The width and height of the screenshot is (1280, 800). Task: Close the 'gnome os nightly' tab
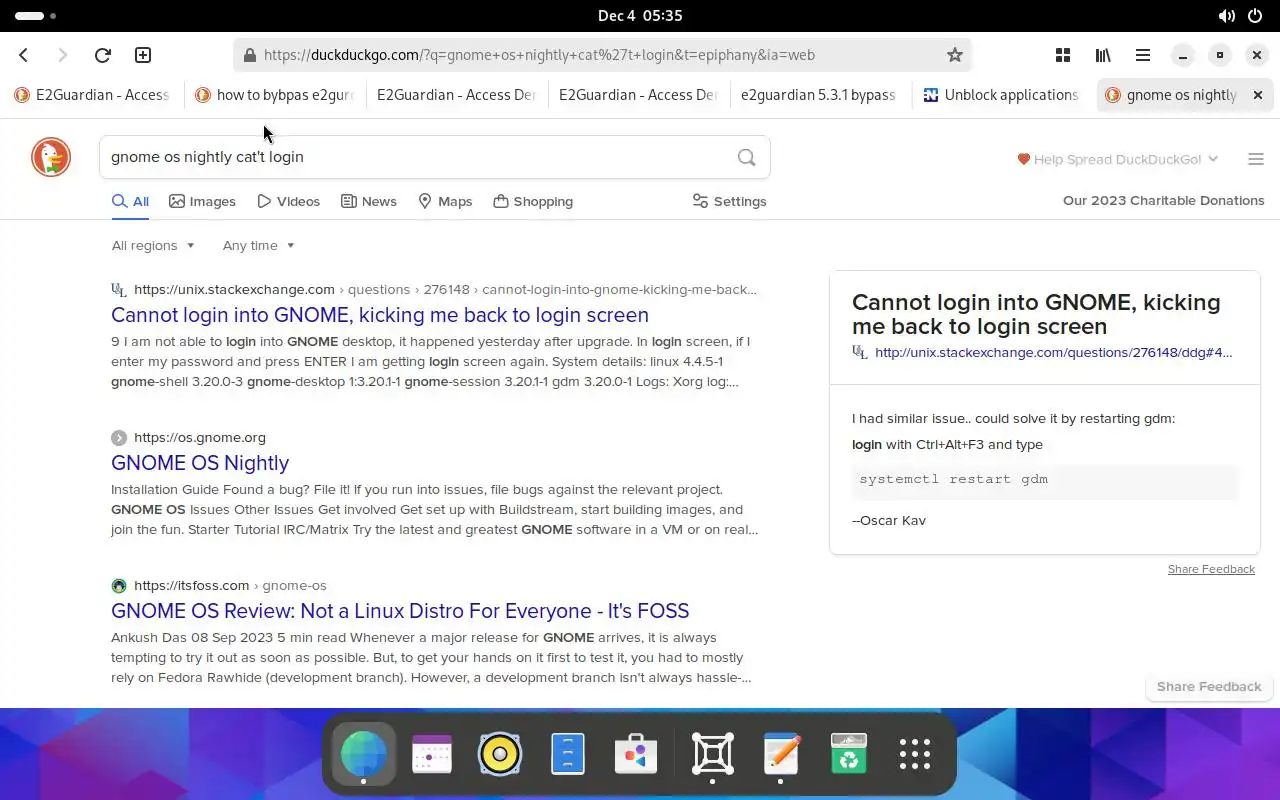1258,95
